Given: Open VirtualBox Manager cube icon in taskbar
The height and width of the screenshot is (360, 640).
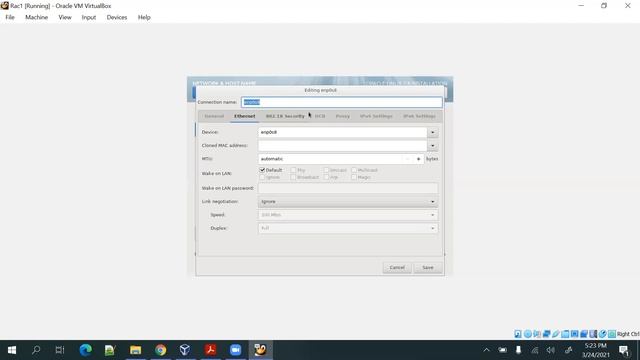Looking at the screenshot, I should pyautogui.click(x=185, y=350).
